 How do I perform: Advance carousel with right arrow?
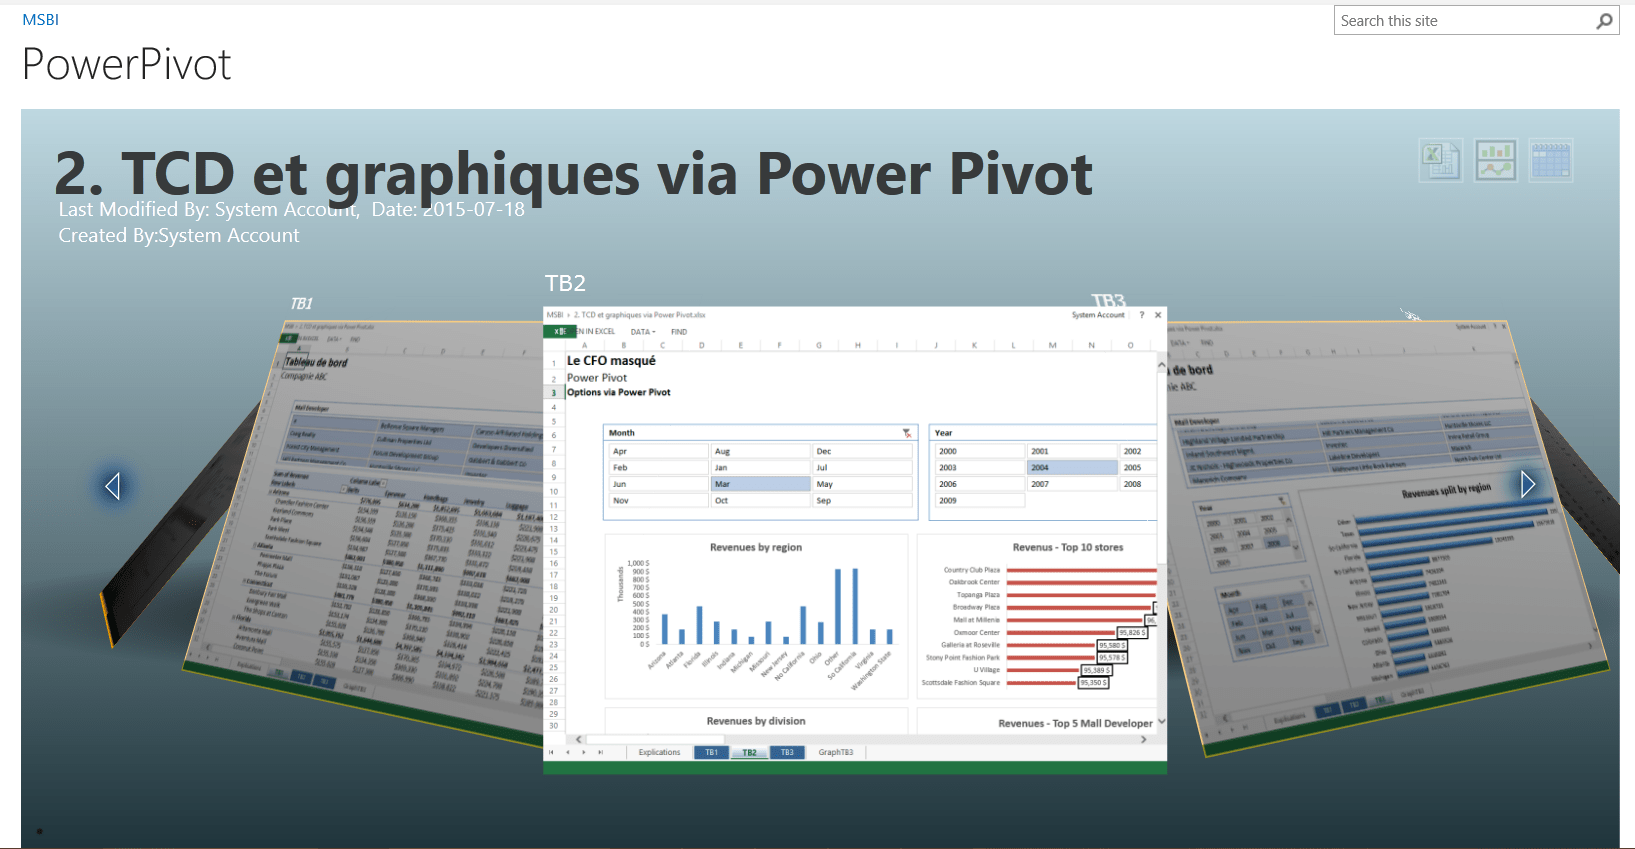coord(1527,484)
